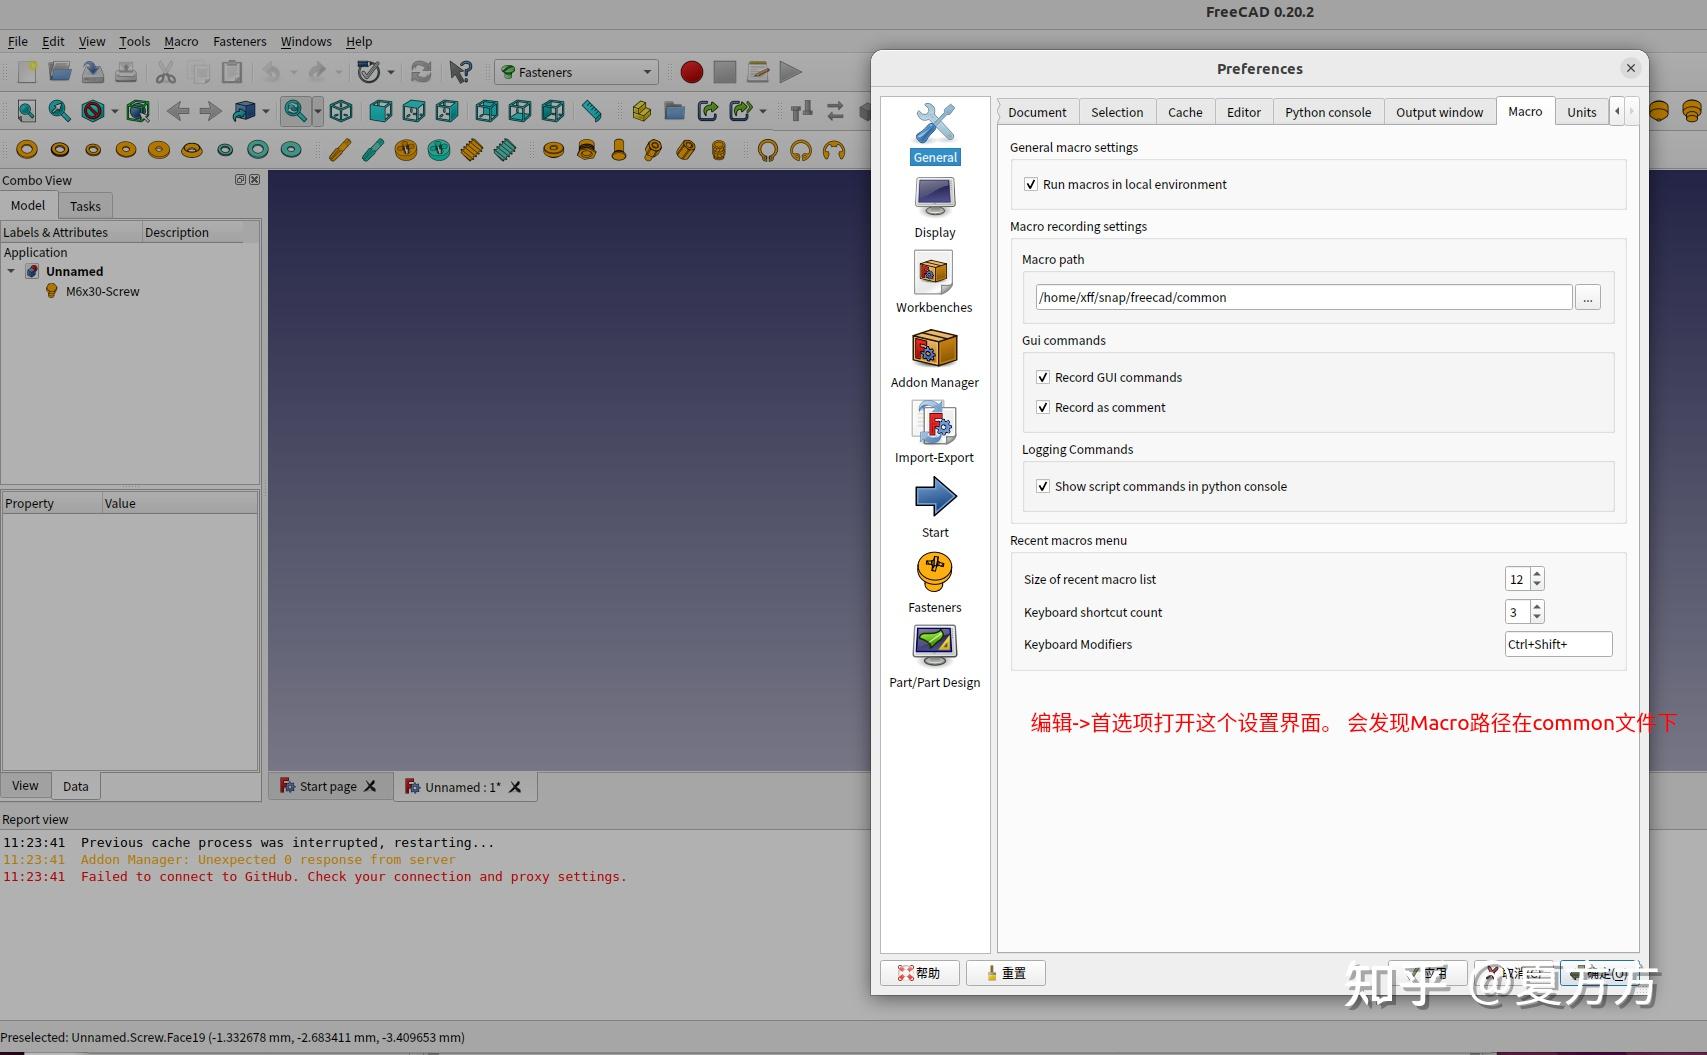Click the Execute macro play icon
1707x1055 pixels.
[x=791, y=72]
